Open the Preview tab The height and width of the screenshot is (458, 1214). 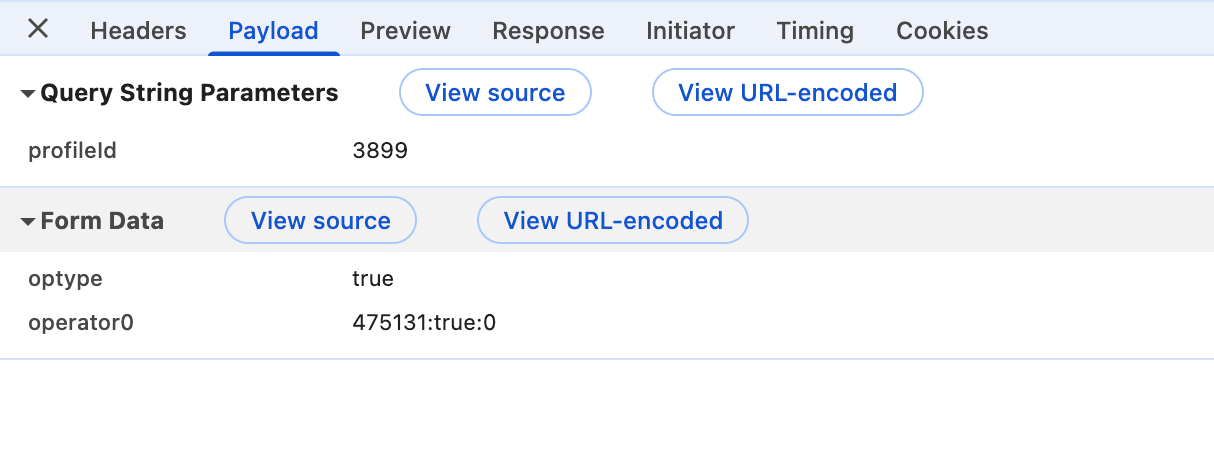click(405, 31)
